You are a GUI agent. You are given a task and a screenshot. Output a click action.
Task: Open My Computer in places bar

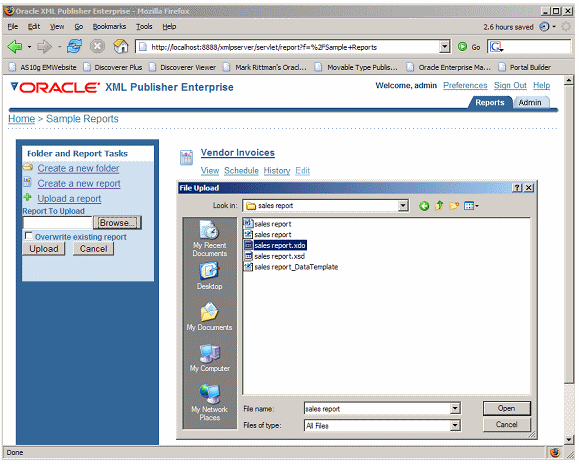(x=209, y=358)
